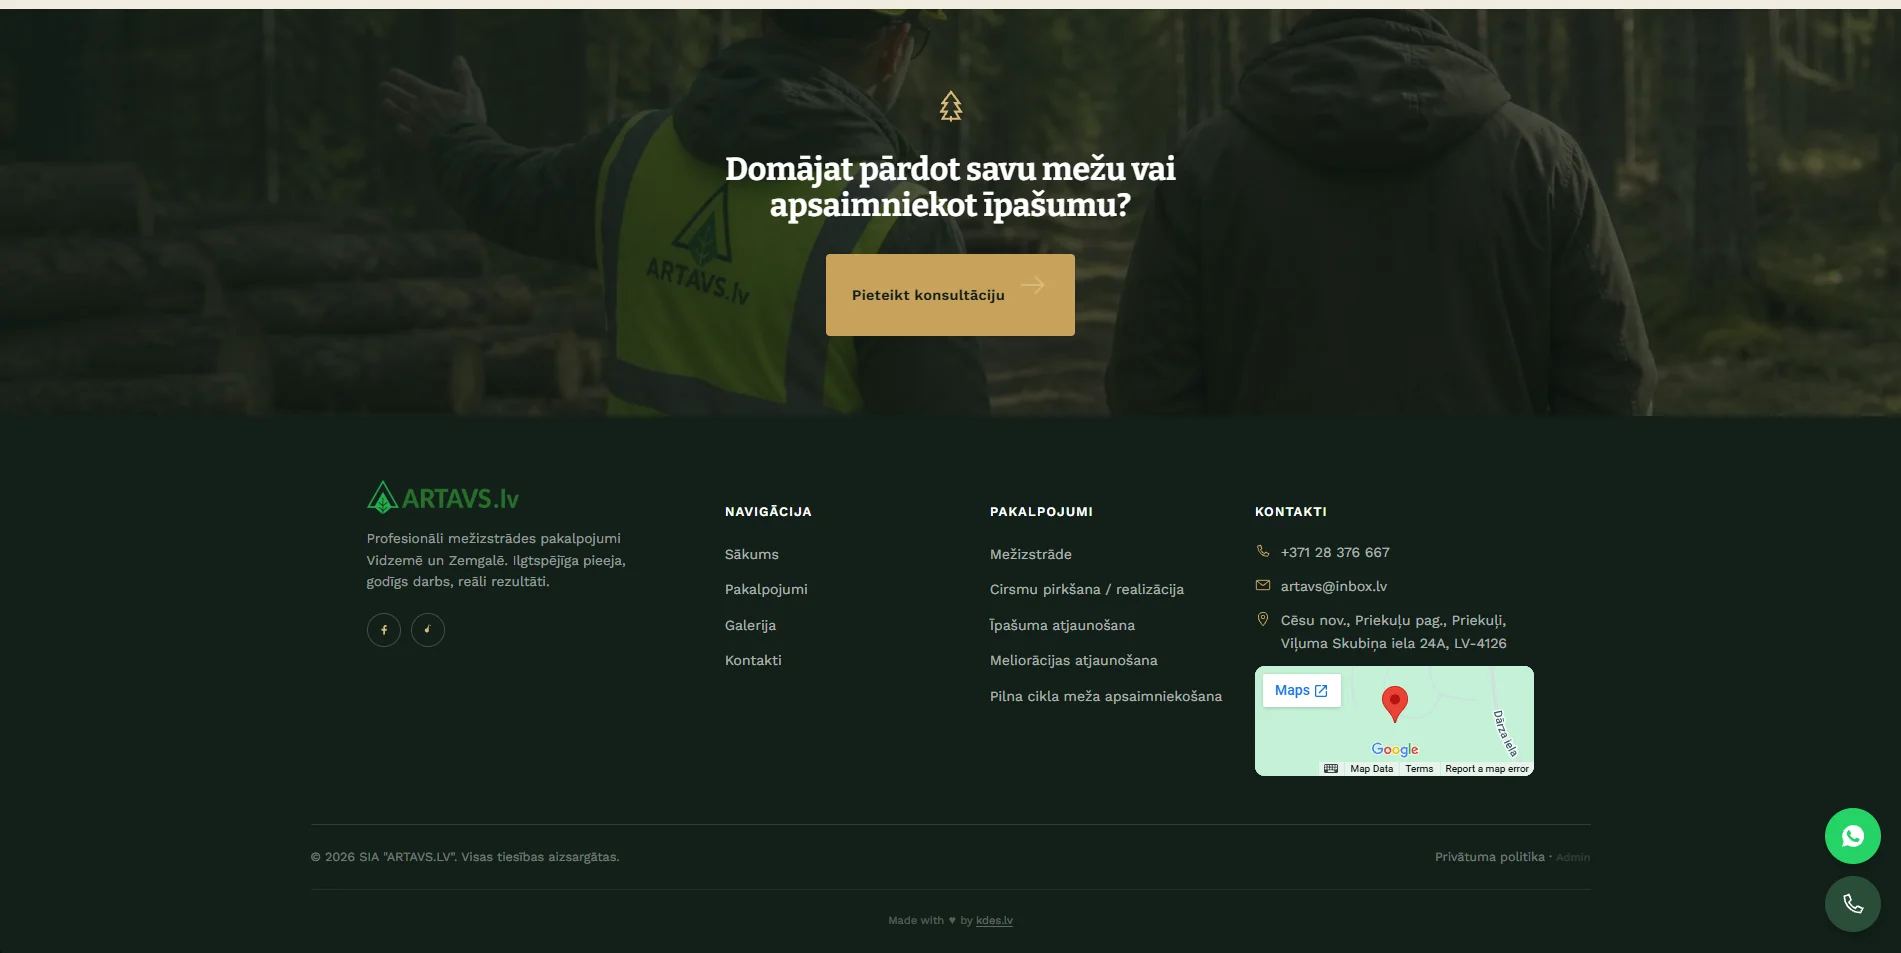The height and width of the screenshot is (953, 1901).
Task: Open Īpašuma atjaunošana service link
Action: 1062,625
